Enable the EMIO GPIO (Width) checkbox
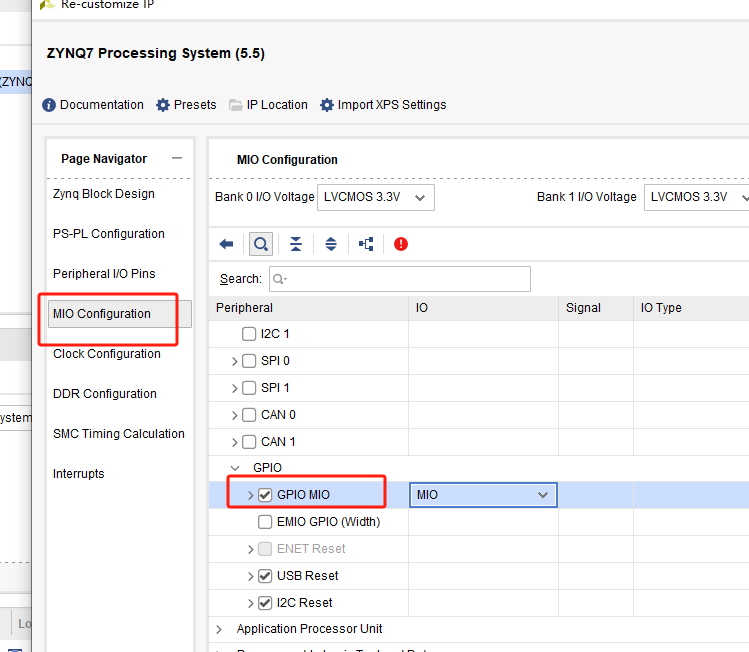The height and width of the screenshot is (652, 749). coord(265,522)
